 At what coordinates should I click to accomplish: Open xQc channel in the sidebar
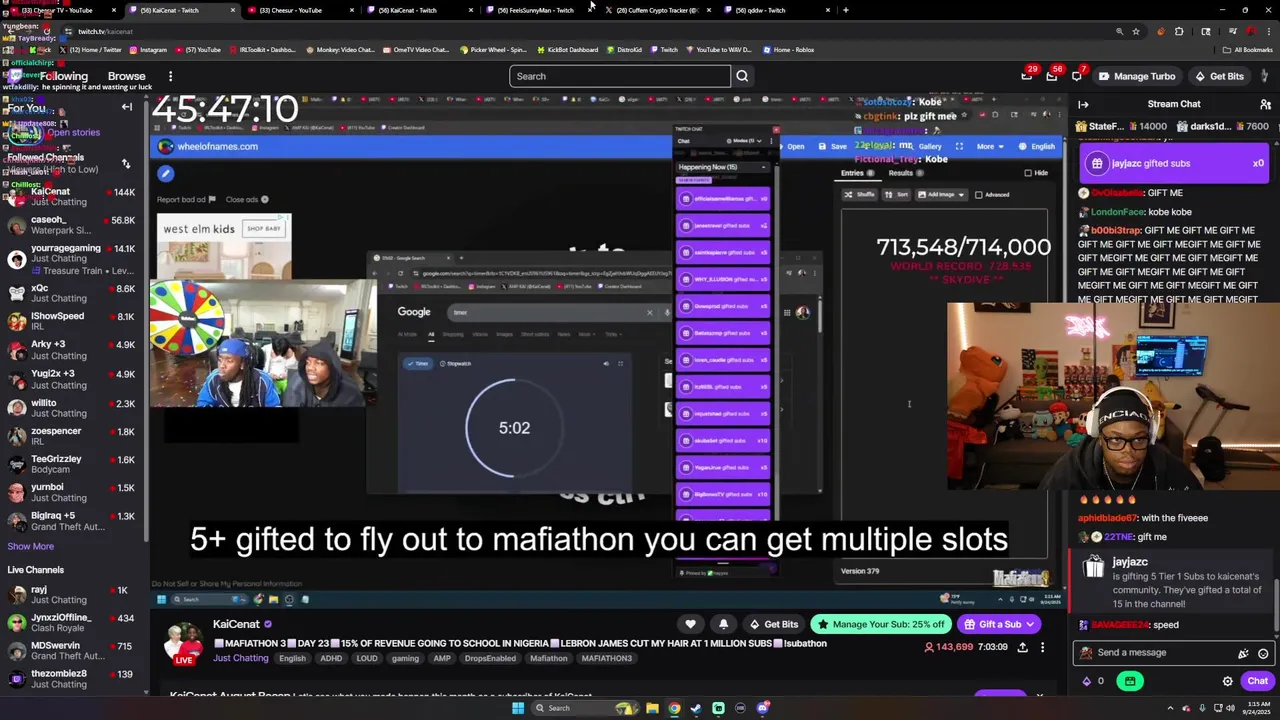pyautogui.click(x=70, y=293)
